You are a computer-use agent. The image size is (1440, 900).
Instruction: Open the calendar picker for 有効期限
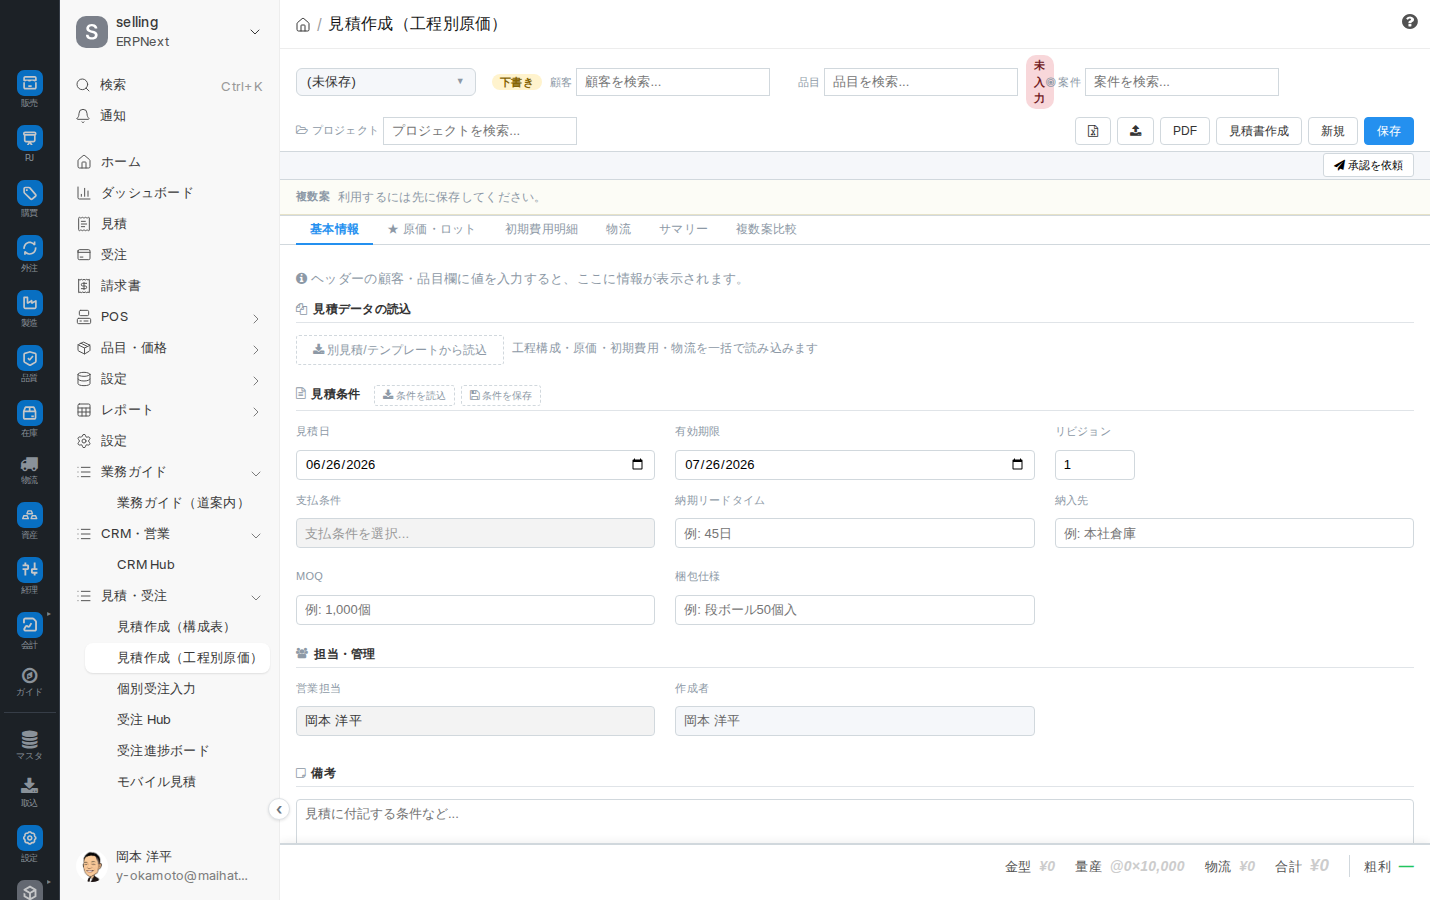pyautogui.click(x=1017, y=464)
